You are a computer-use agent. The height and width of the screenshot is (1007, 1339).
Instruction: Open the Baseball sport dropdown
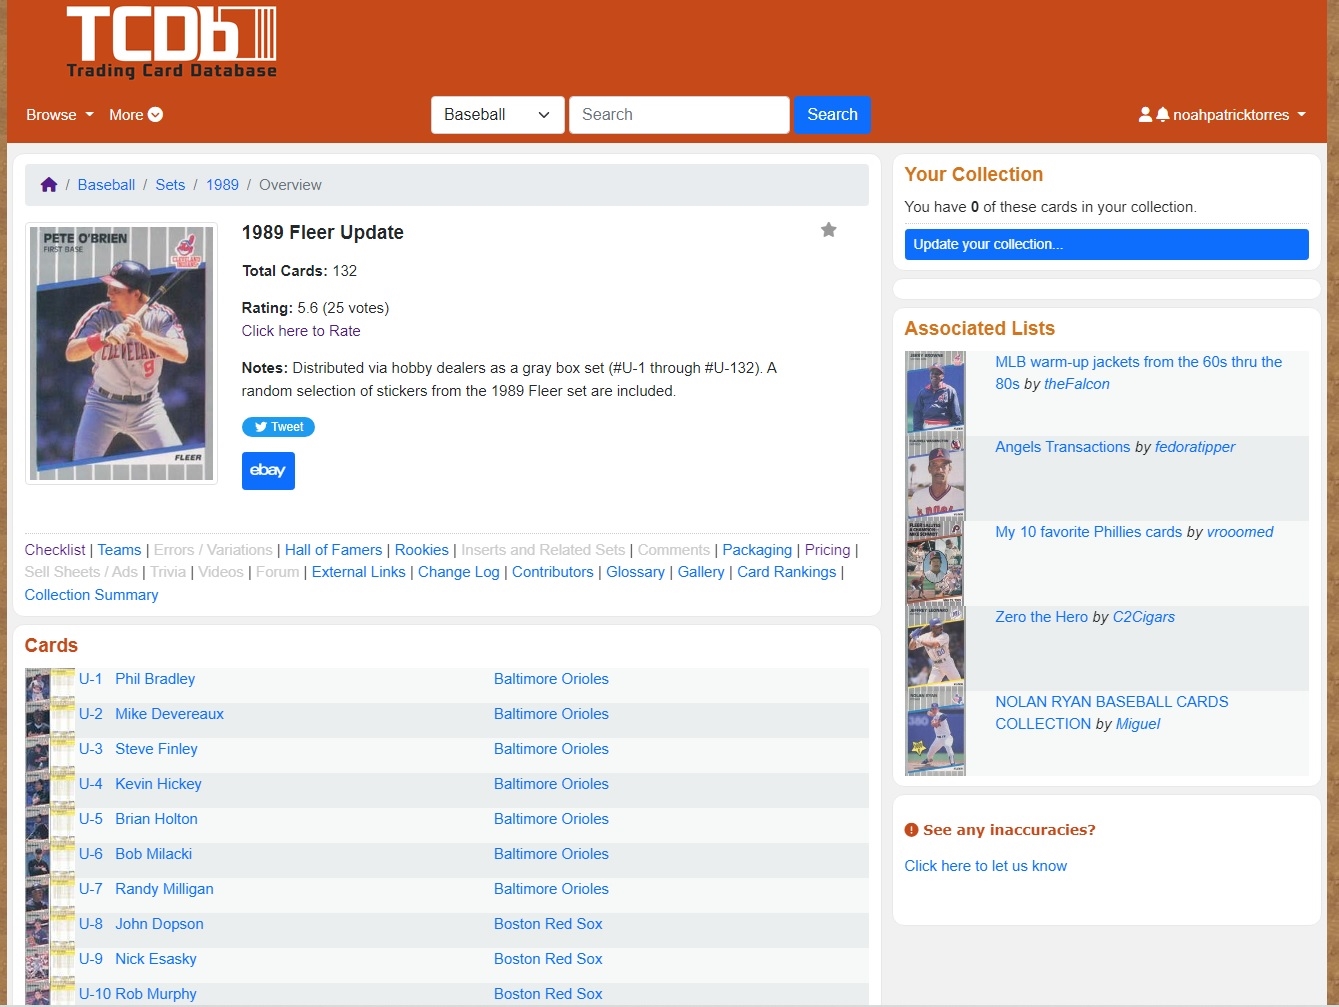[x=497, y=115]
